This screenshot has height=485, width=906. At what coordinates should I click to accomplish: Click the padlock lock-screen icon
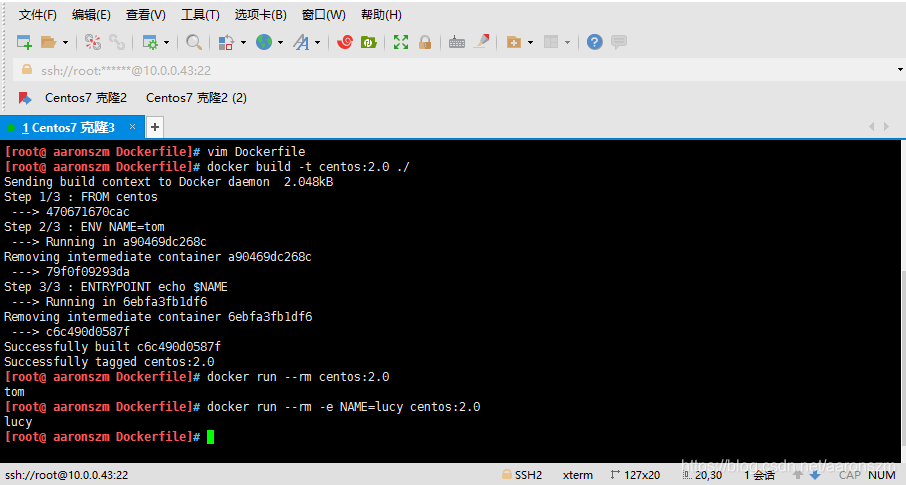click(x=425, y=42)
